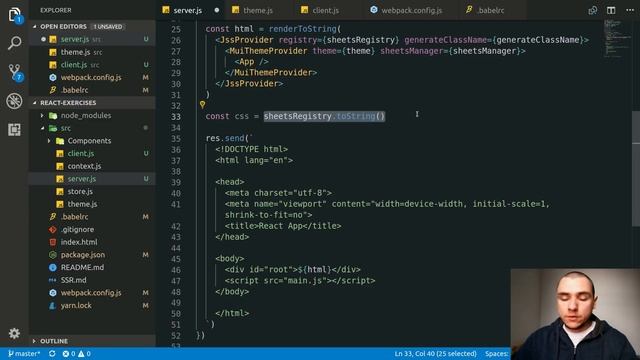Click the 1 UNSAVED badge
Image resolution: width=640 pixels, height=360 pixels.
click(107, 27)
